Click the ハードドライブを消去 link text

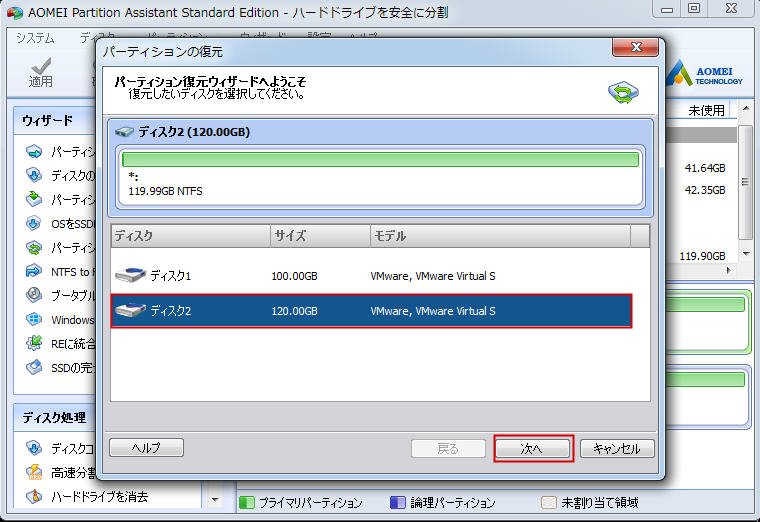(x=99, y=496)
